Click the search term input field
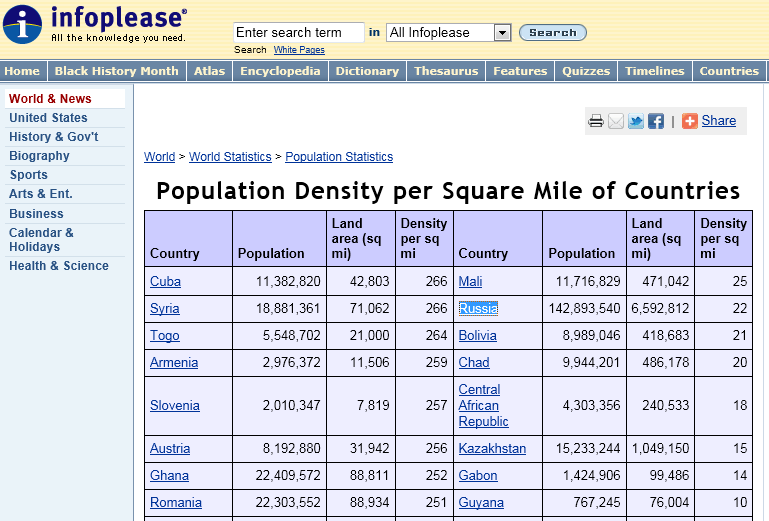The image size is (769, 521). pyautogui.click(x=299, y=33)
